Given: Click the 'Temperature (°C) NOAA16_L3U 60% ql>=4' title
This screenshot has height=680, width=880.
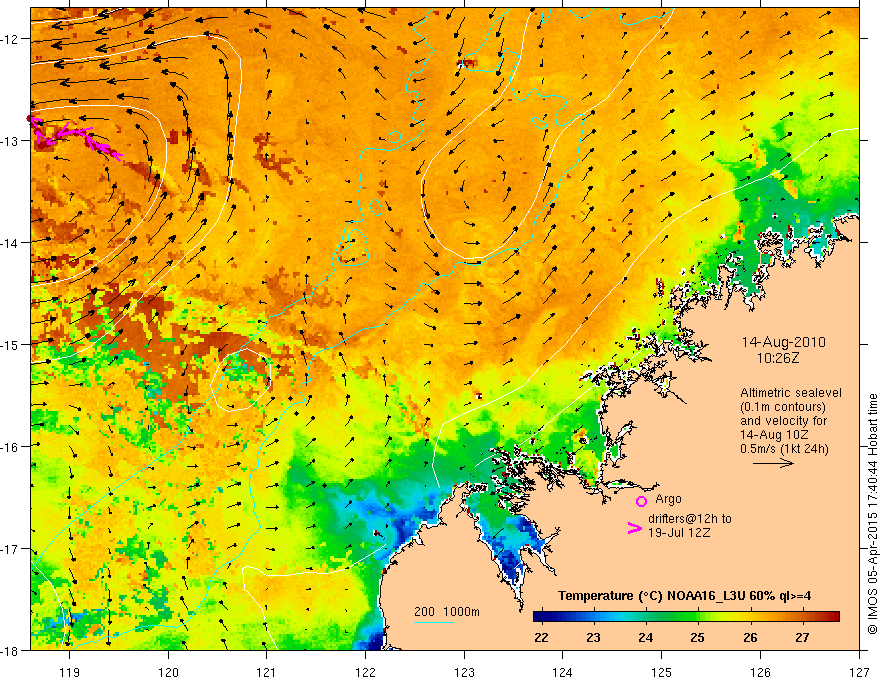Looking at the screenshot, I should tap(684, 596).
